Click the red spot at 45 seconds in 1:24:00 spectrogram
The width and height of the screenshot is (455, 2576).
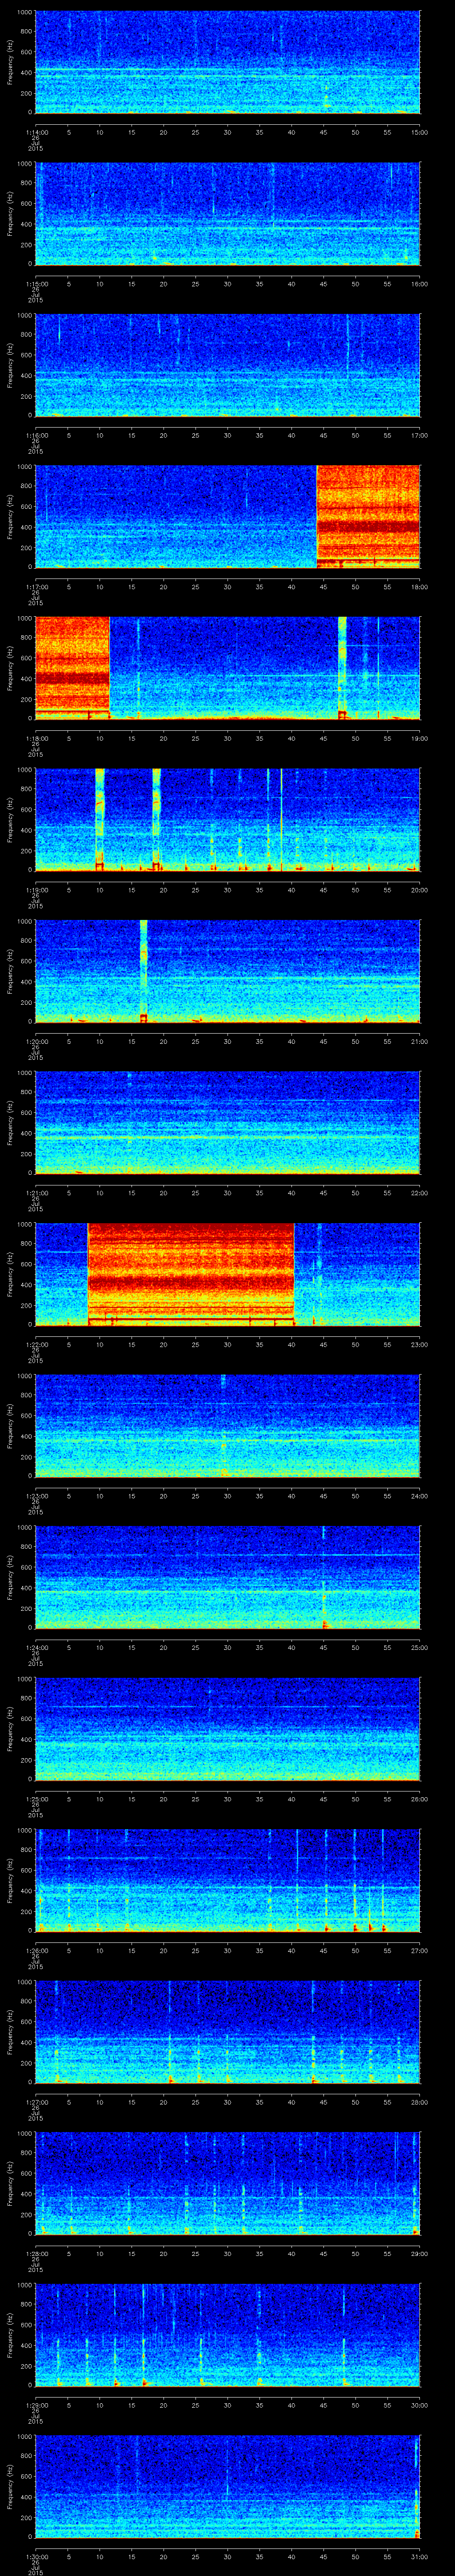tap(325, 1624)
